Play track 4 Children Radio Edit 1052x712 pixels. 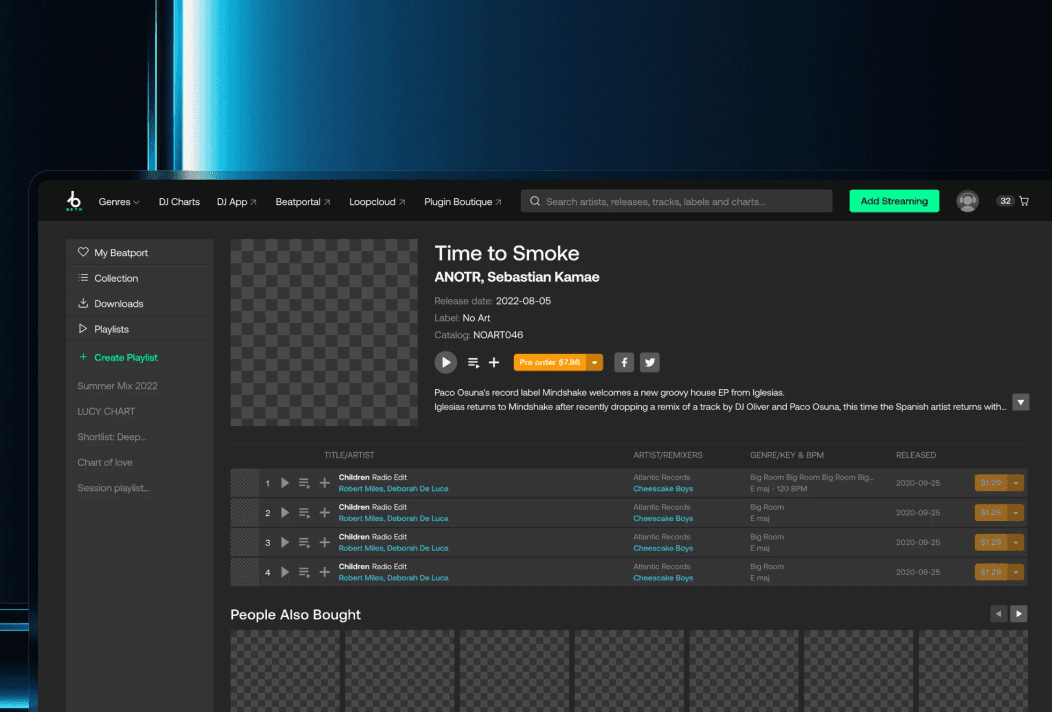tap(285, 572)
